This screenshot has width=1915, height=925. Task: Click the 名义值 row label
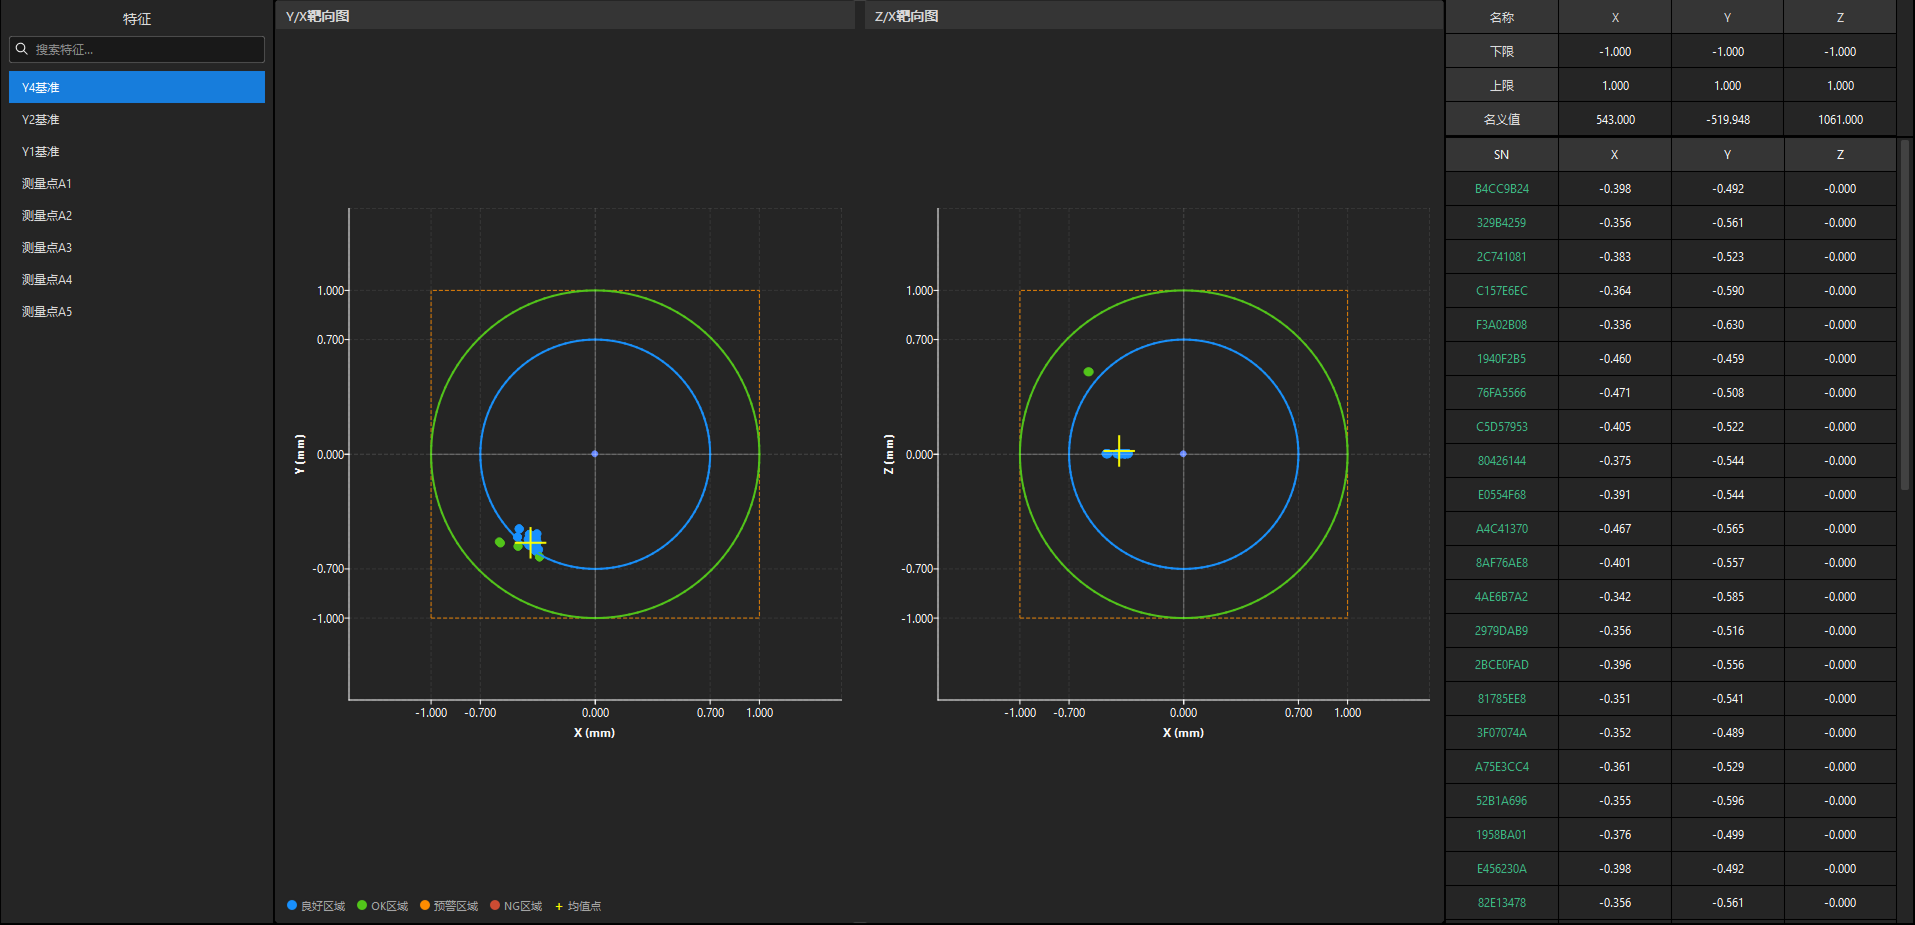pos(1501,119)
